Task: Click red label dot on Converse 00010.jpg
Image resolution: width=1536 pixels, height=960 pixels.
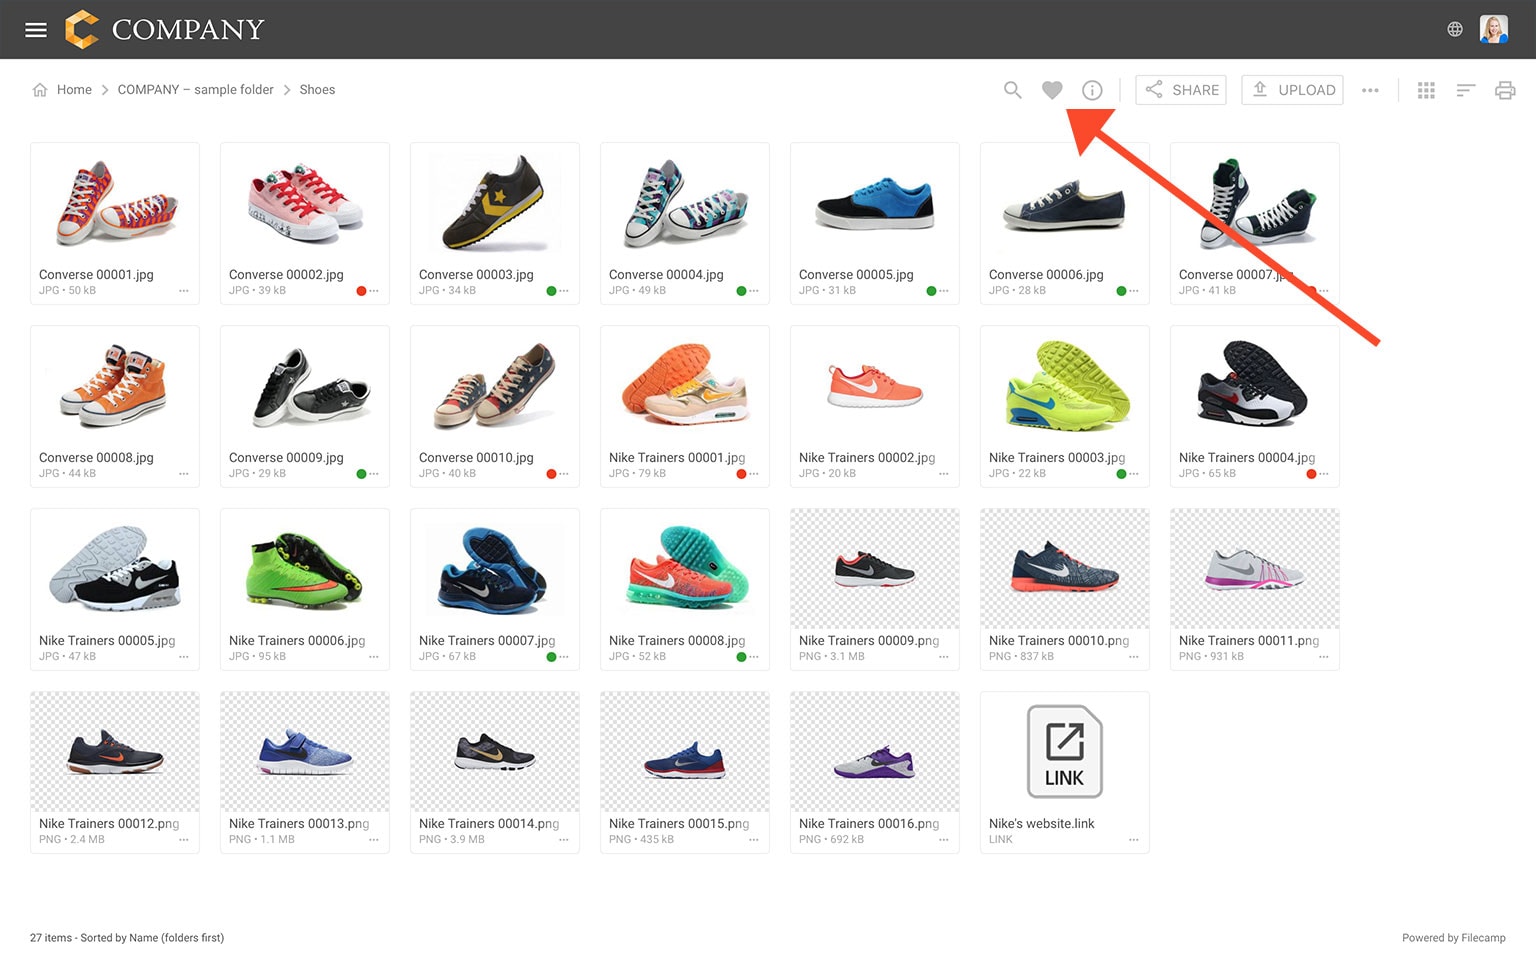Action: pos(551,474)
